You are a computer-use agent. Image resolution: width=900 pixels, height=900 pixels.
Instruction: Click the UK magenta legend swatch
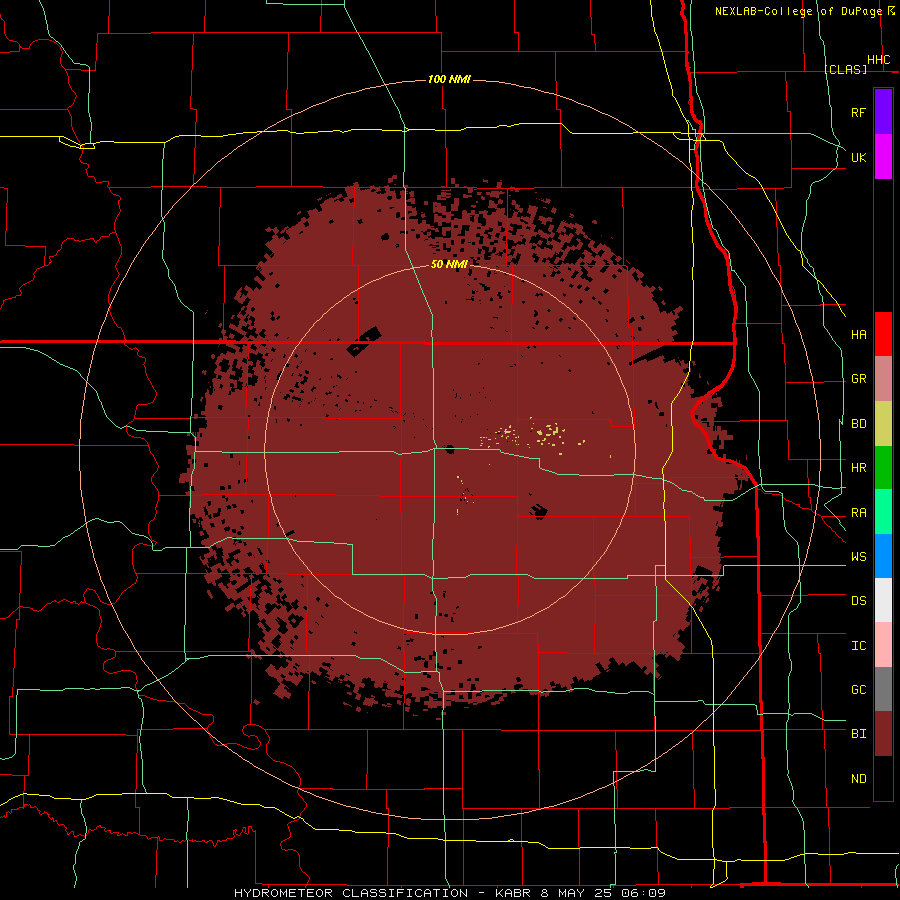click(x=883, y=157)
